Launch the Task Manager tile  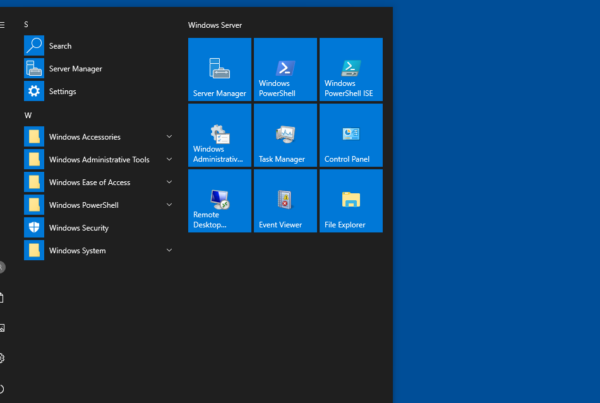click(x=285, y=135)
